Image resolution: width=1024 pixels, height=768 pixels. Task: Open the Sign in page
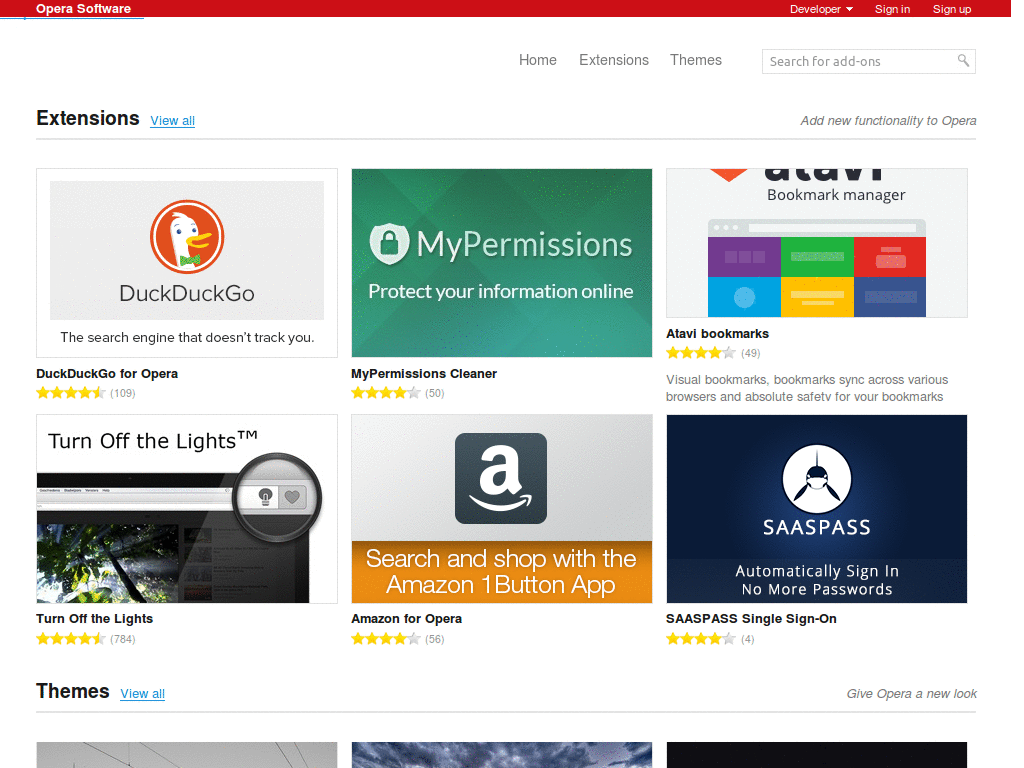(892, 9)
